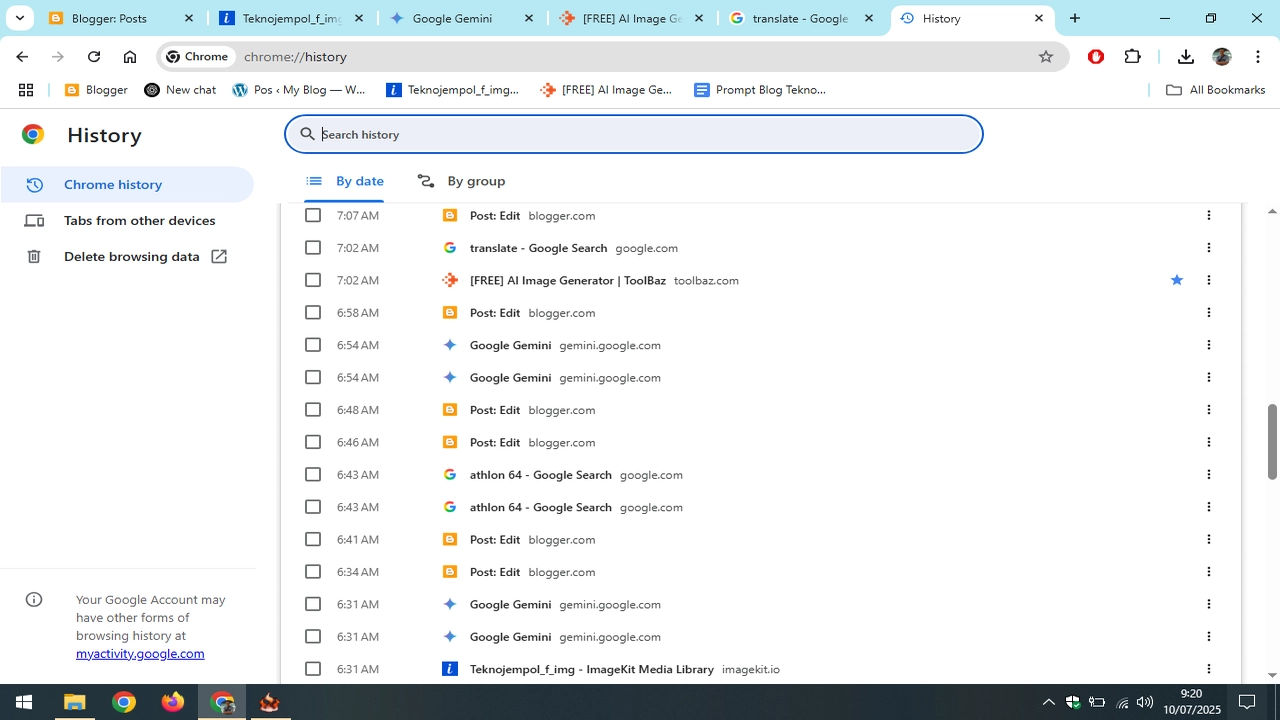Open actions menu for ToolBaz entry
The image size is (1280, 720).
pyautogui.click(x=1208, y=280)
